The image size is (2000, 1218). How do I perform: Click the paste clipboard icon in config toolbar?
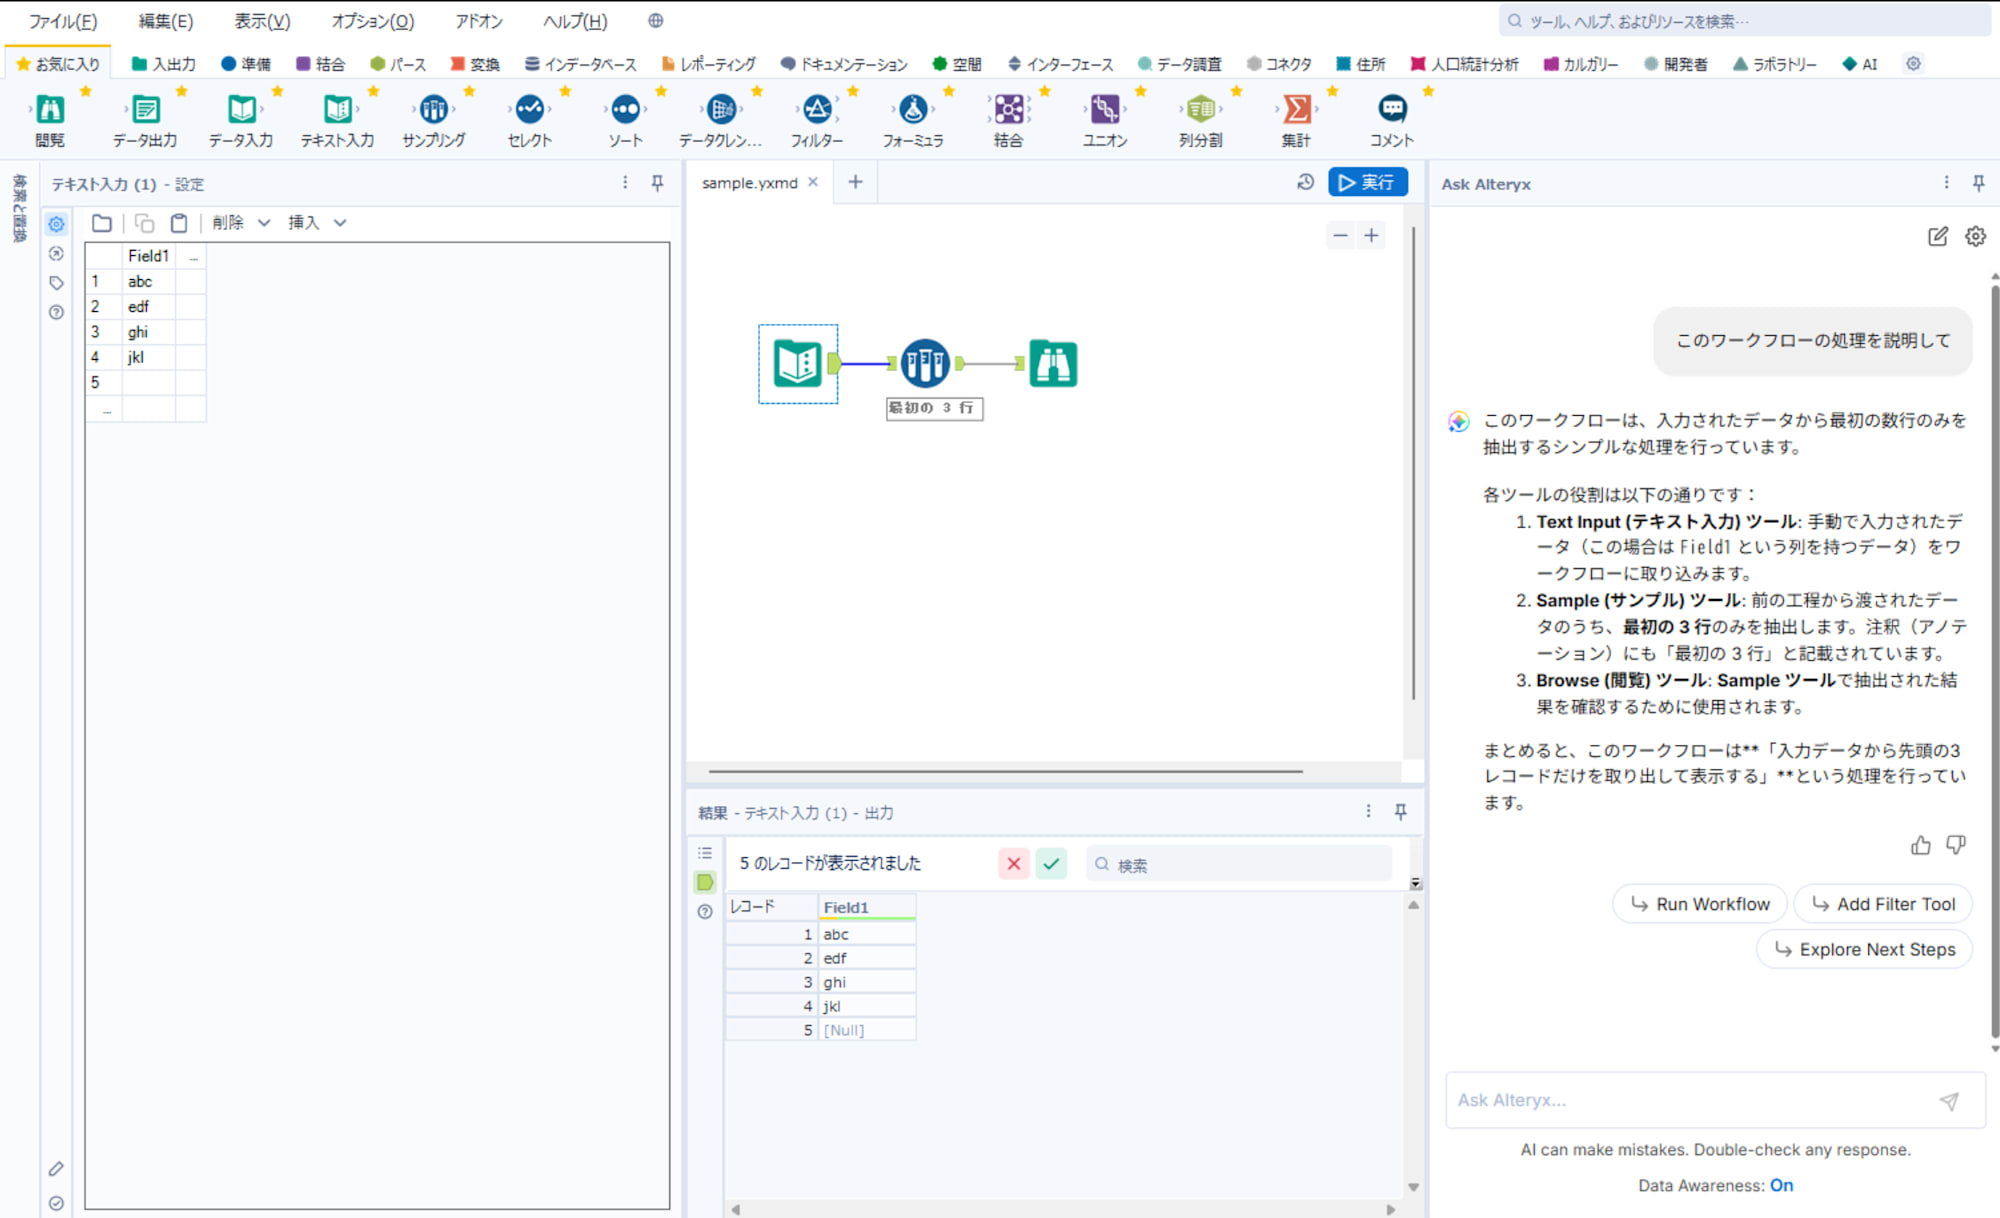pyautogui.click(x=179, y=223)
